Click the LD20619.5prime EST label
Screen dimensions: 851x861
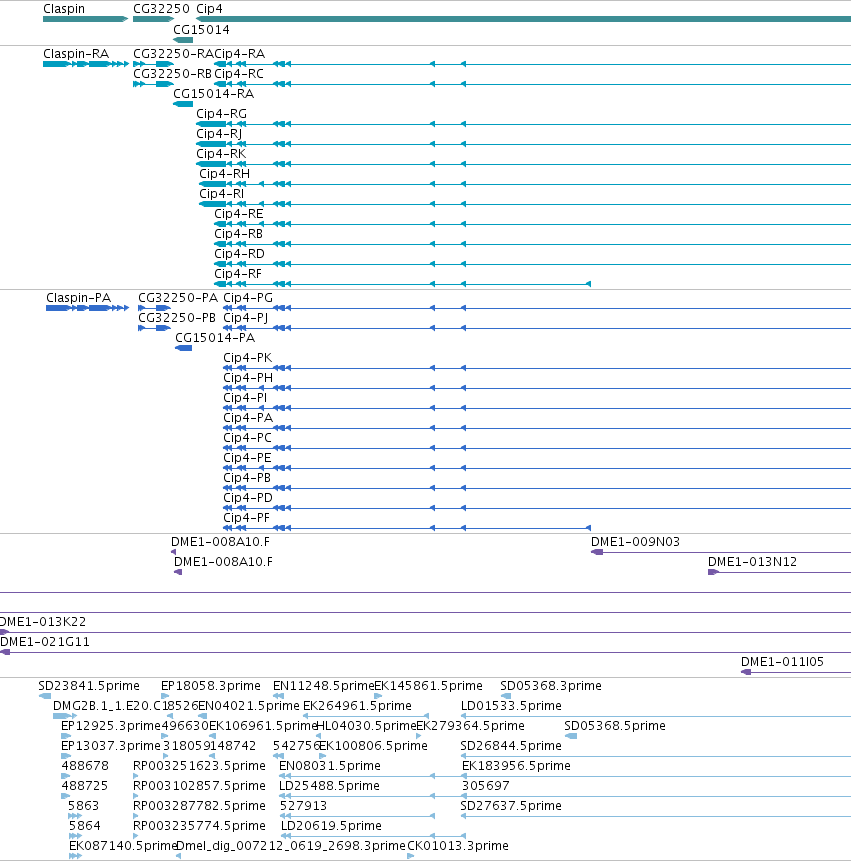(331, 826)
